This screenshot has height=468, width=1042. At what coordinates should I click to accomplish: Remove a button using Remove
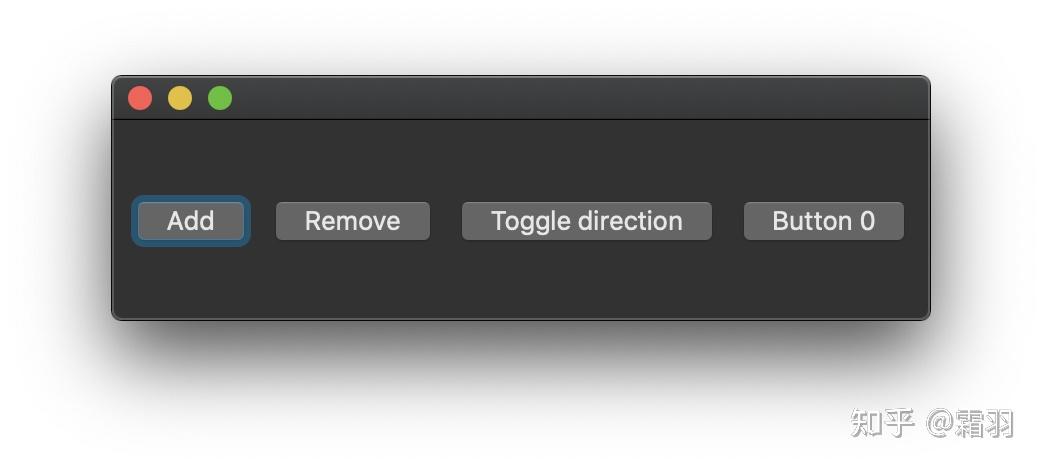352,221
